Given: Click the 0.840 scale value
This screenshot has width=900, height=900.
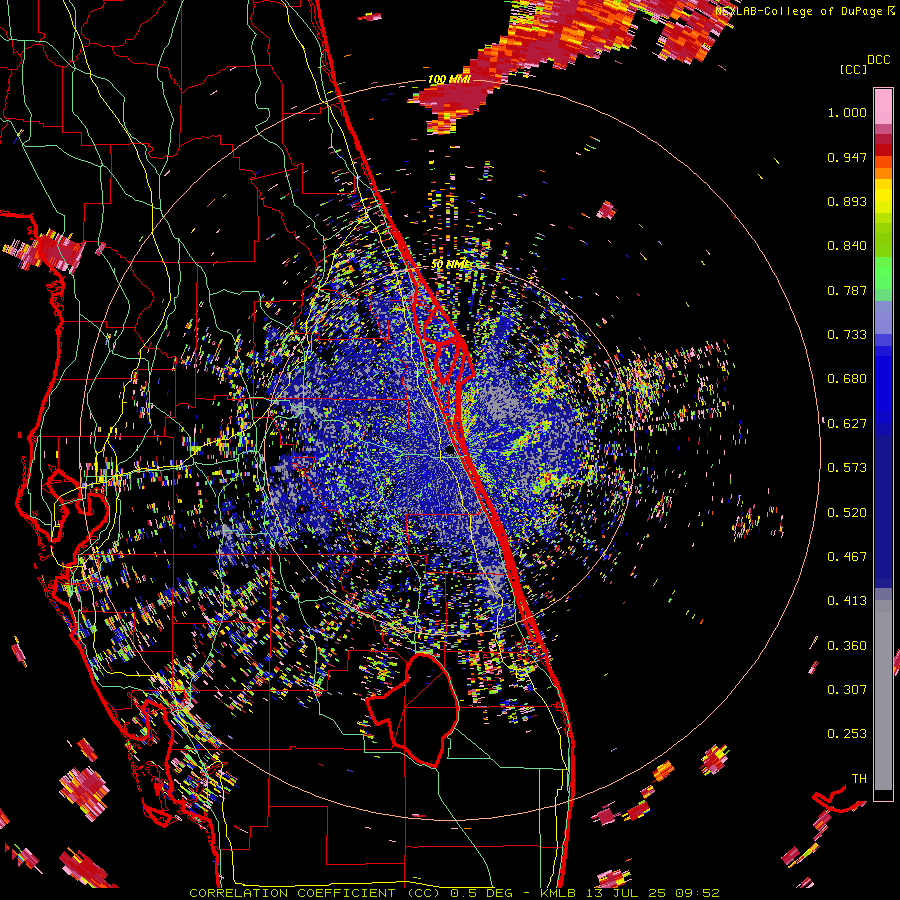Looking at the screenshot, I should click(847, 246).
